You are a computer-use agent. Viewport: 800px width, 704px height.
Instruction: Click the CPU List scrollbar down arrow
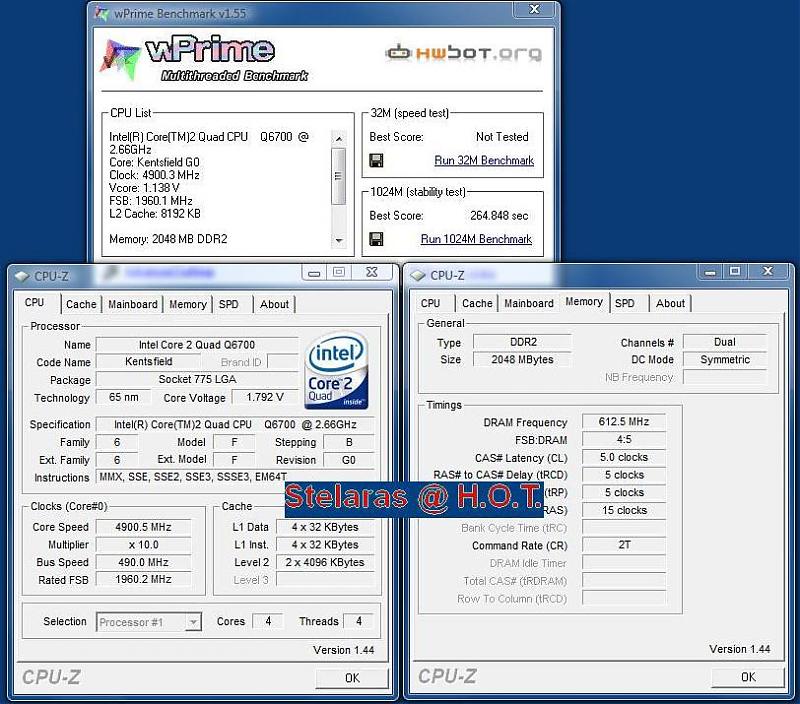click(339, 240)
